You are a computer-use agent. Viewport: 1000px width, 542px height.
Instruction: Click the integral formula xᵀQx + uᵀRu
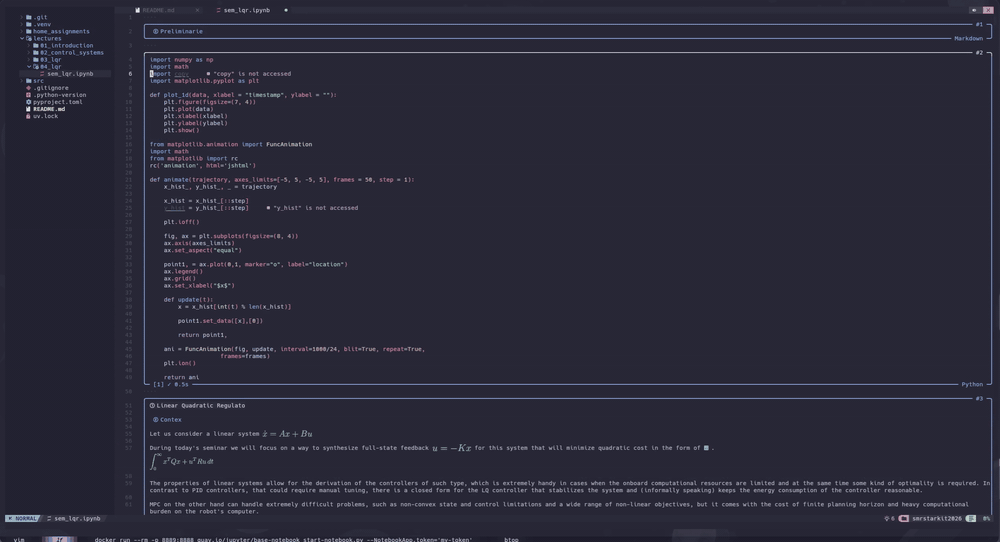click(182, 462)
